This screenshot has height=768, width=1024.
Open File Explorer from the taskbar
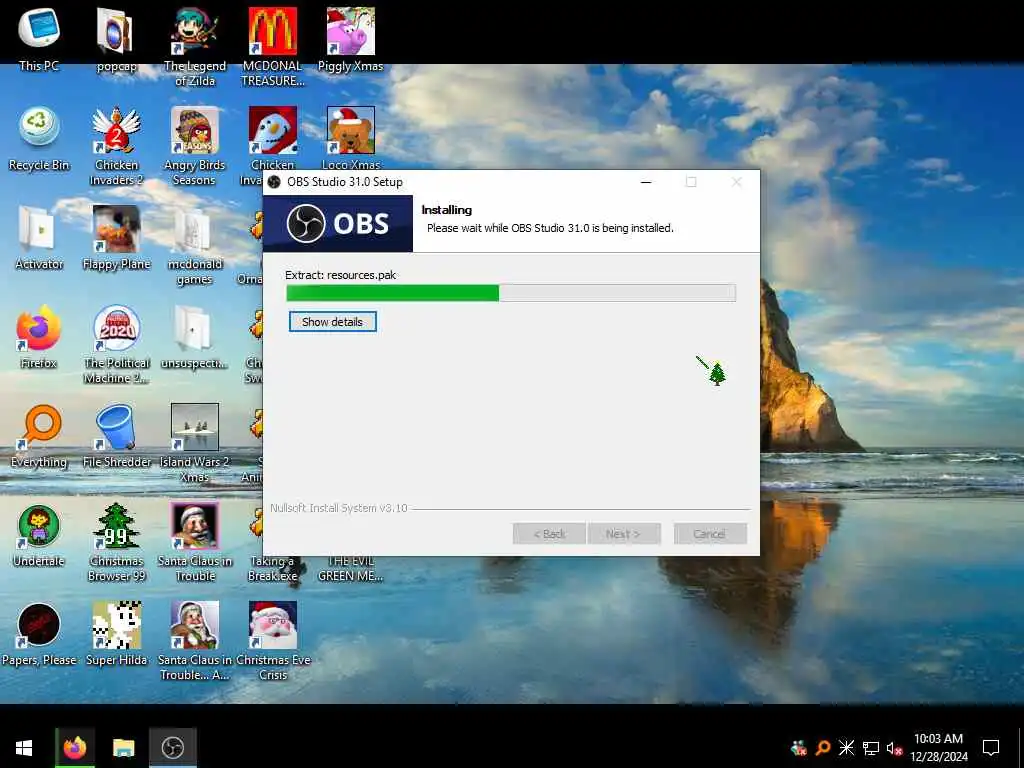pyautogui.click(x=123, y=748)
